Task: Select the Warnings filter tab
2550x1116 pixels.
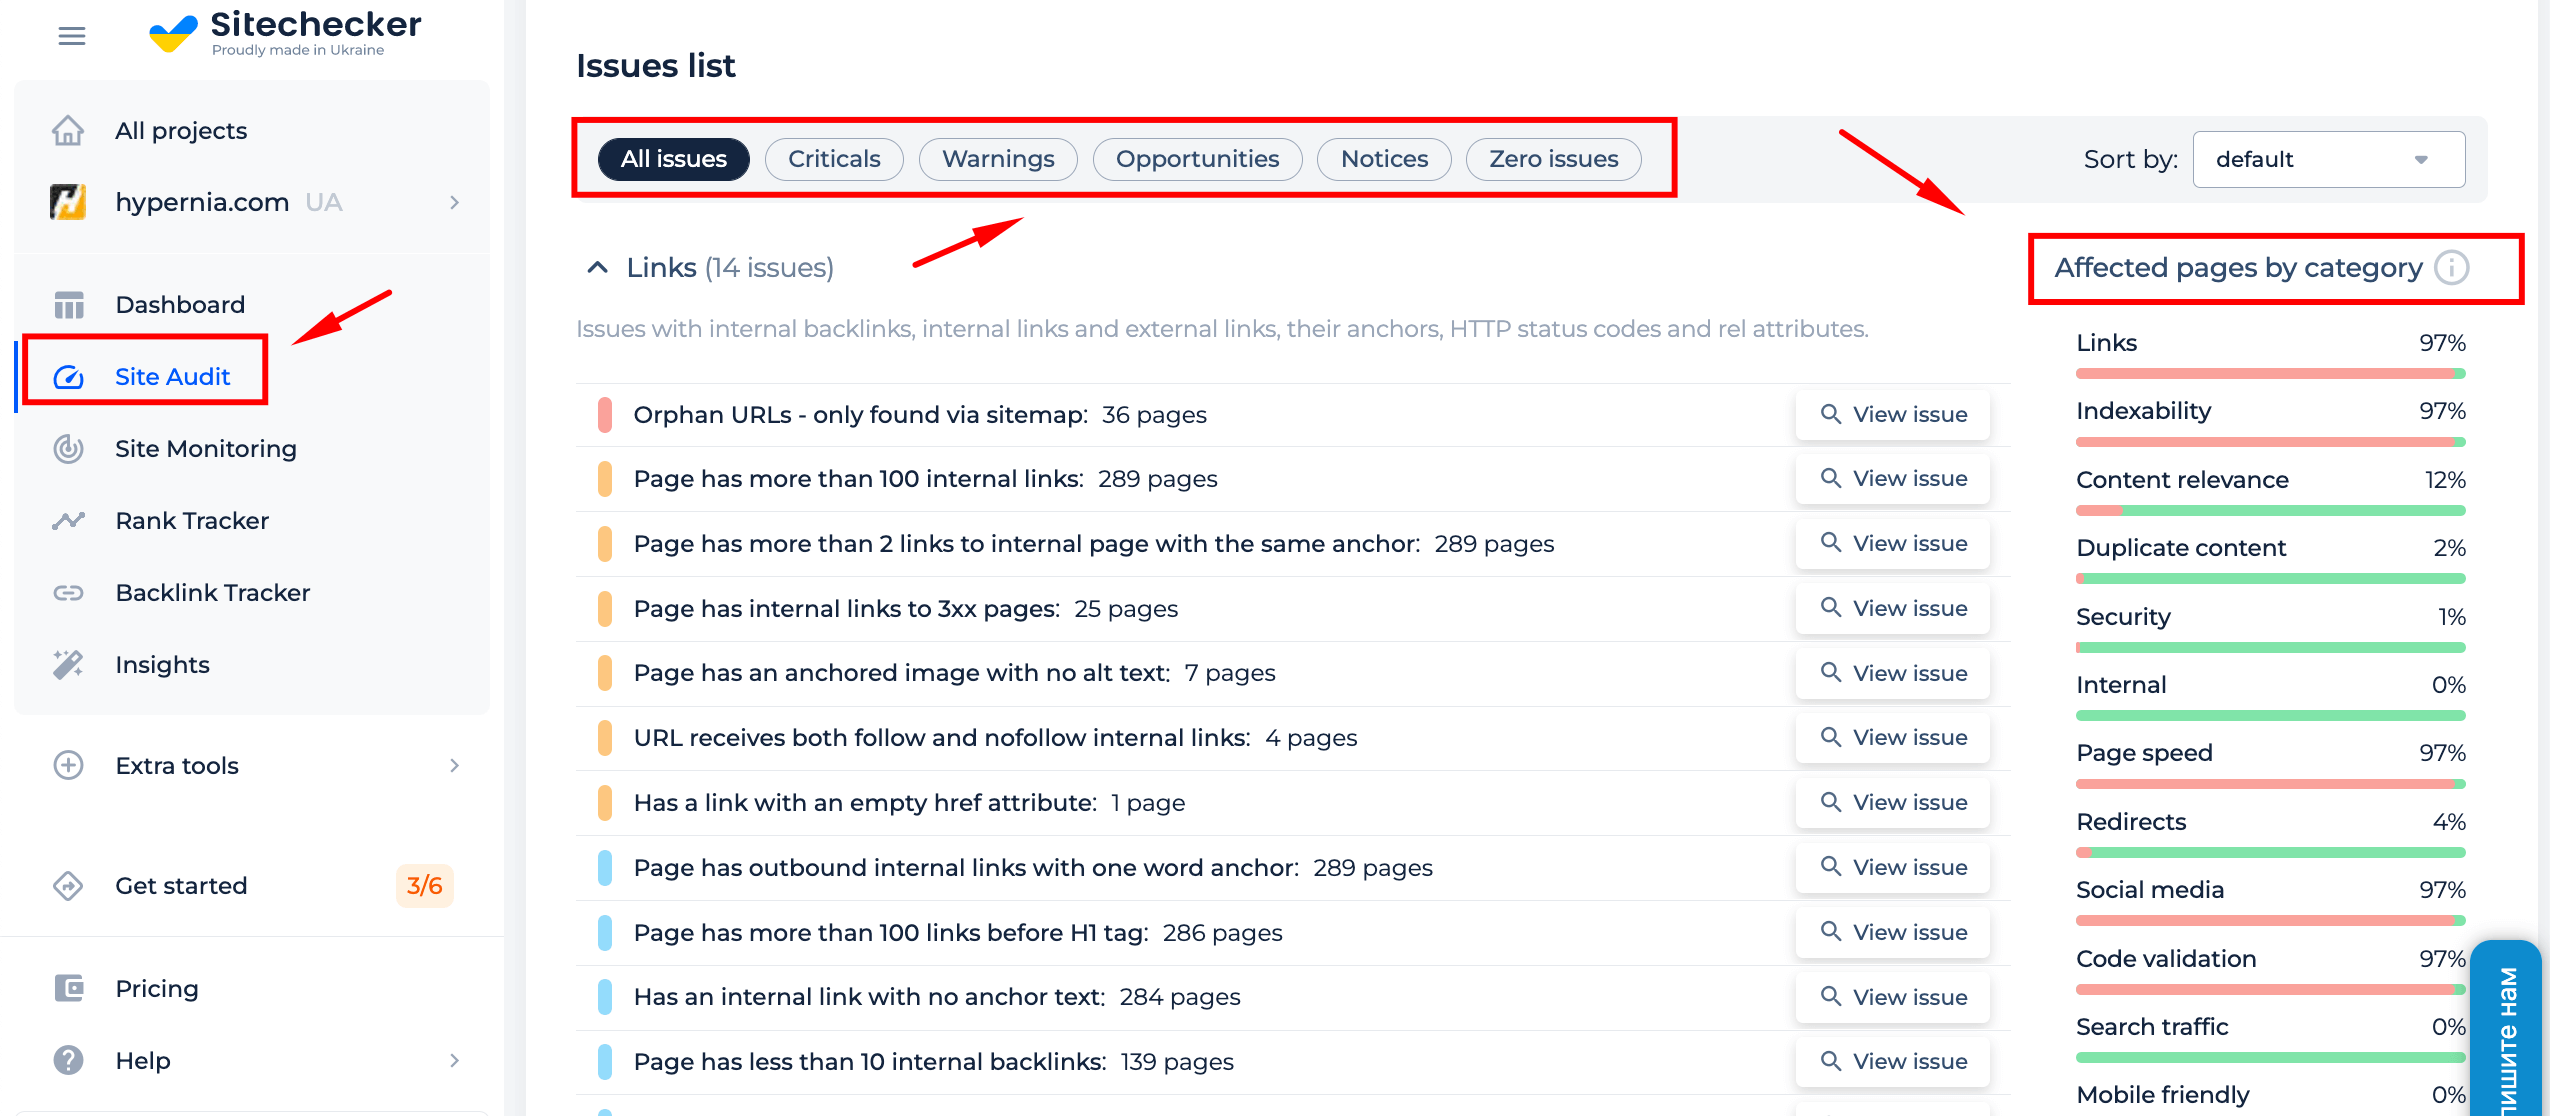Action: tap(1000, 158)
